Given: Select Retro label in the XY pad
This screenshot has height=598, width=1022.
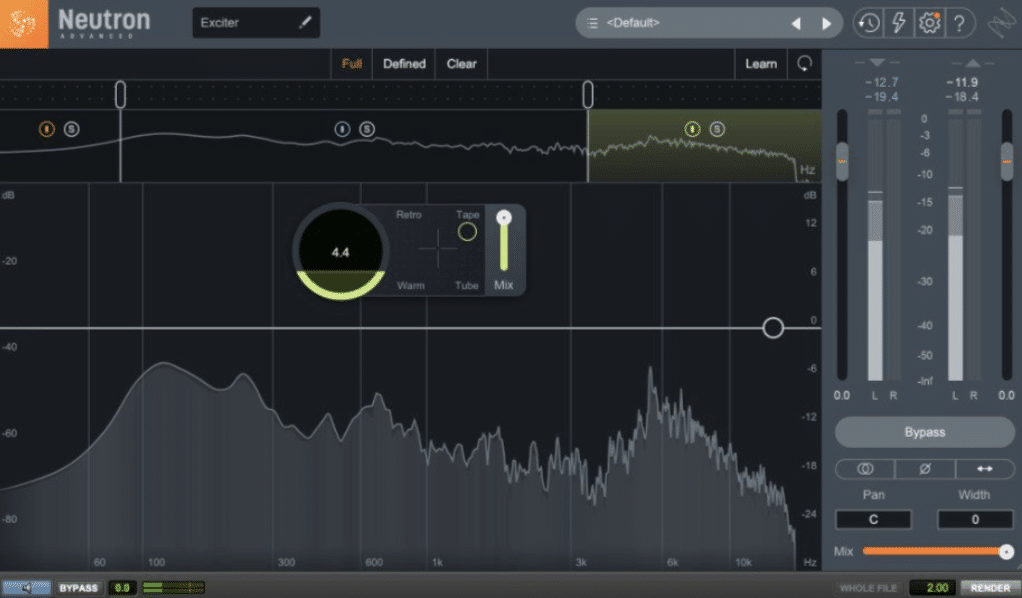Looking at the screenshot, I should 409,215.
